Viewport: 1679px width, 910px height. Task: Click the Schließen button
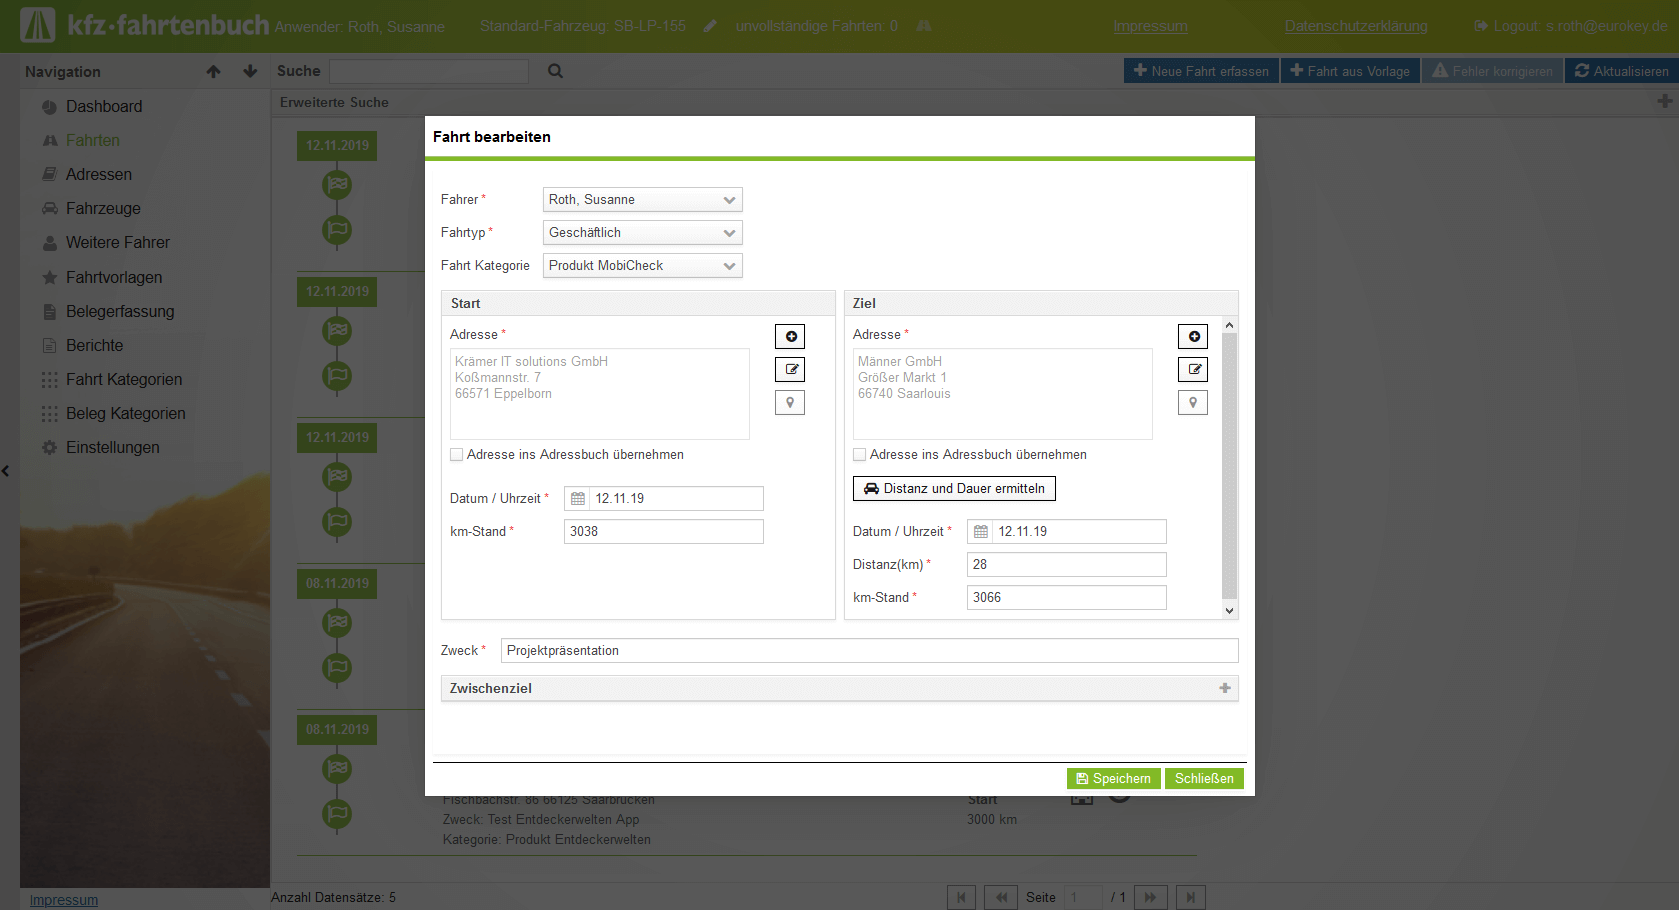point(1204,778)
